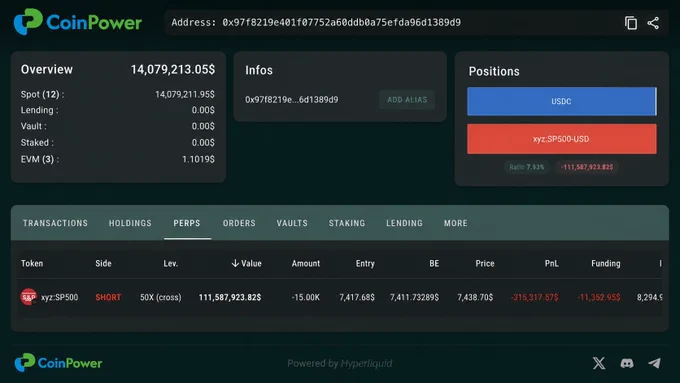The height and width of the screenshot is (383, 680).
Task: Click the Staked row label
Action: pos(37,143)
